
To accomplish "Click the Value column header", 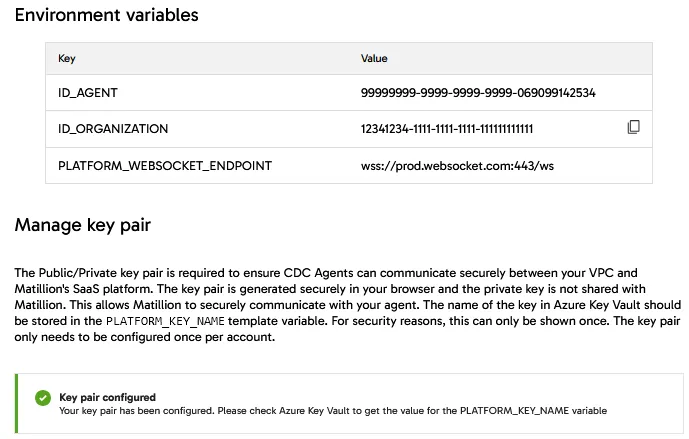I will click(374, 59).
